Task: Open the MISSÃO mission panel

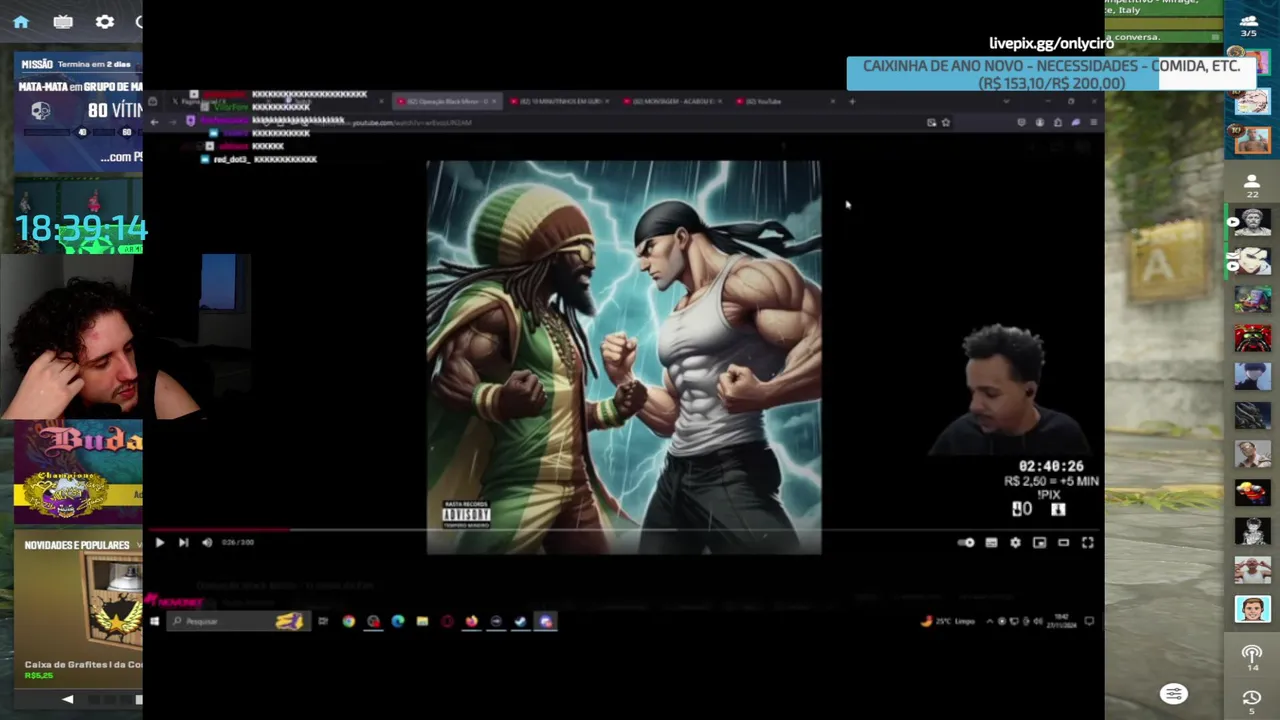Action: coord(78,112)
